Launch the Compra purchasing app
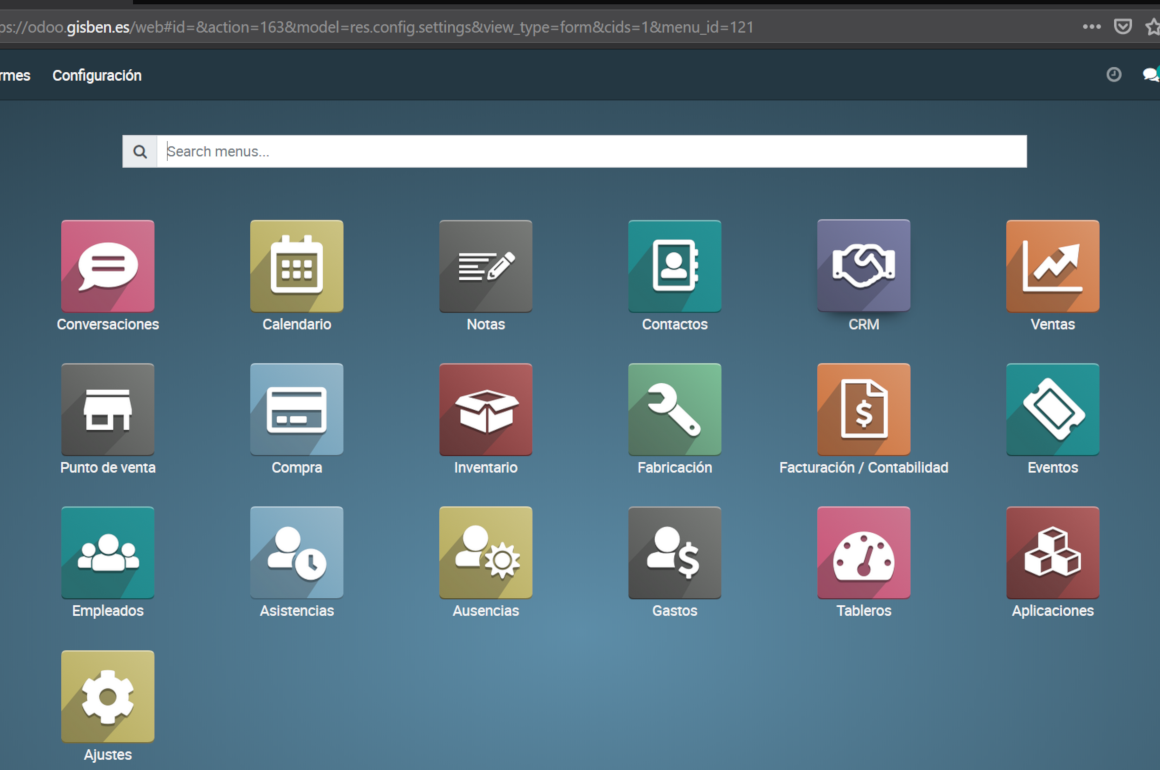 (297, 410)
